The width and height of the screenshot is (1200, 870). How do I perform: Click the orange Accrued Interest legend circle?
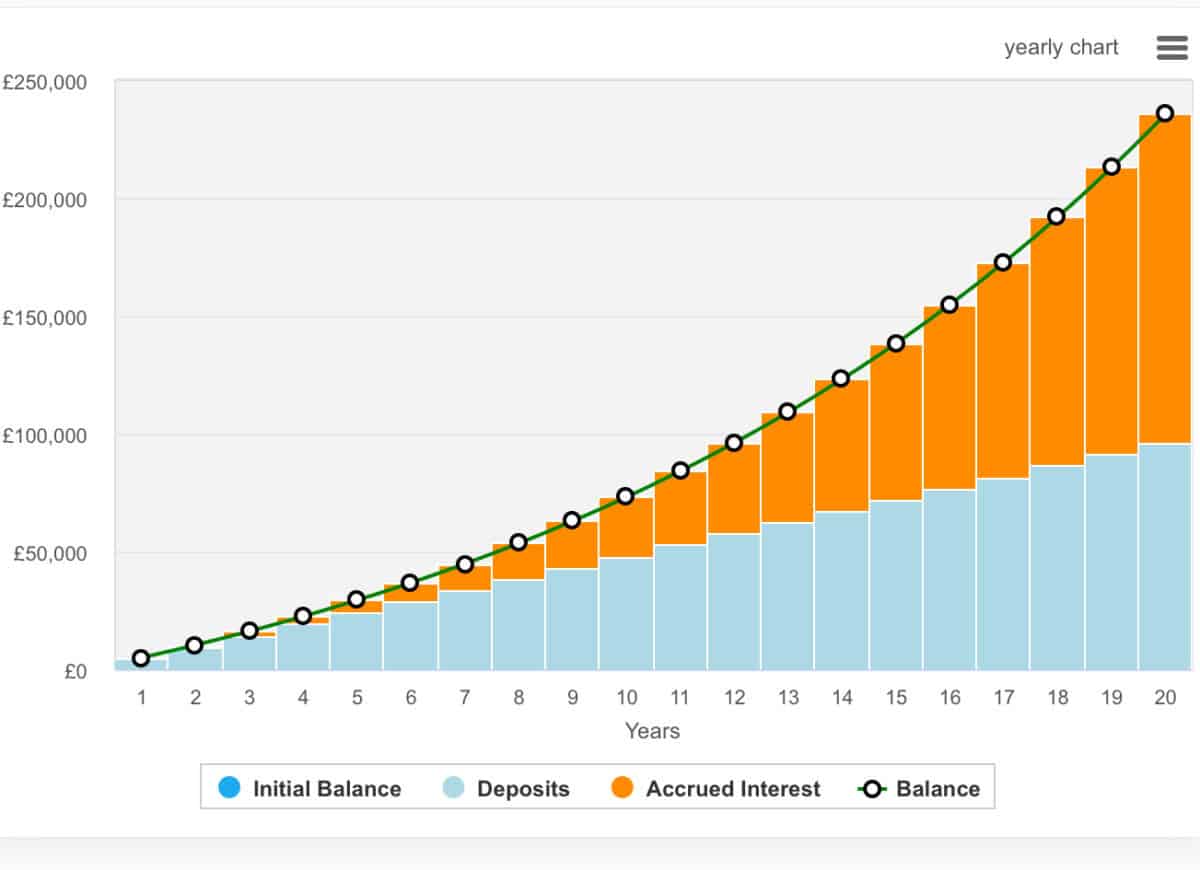point(622,788)
